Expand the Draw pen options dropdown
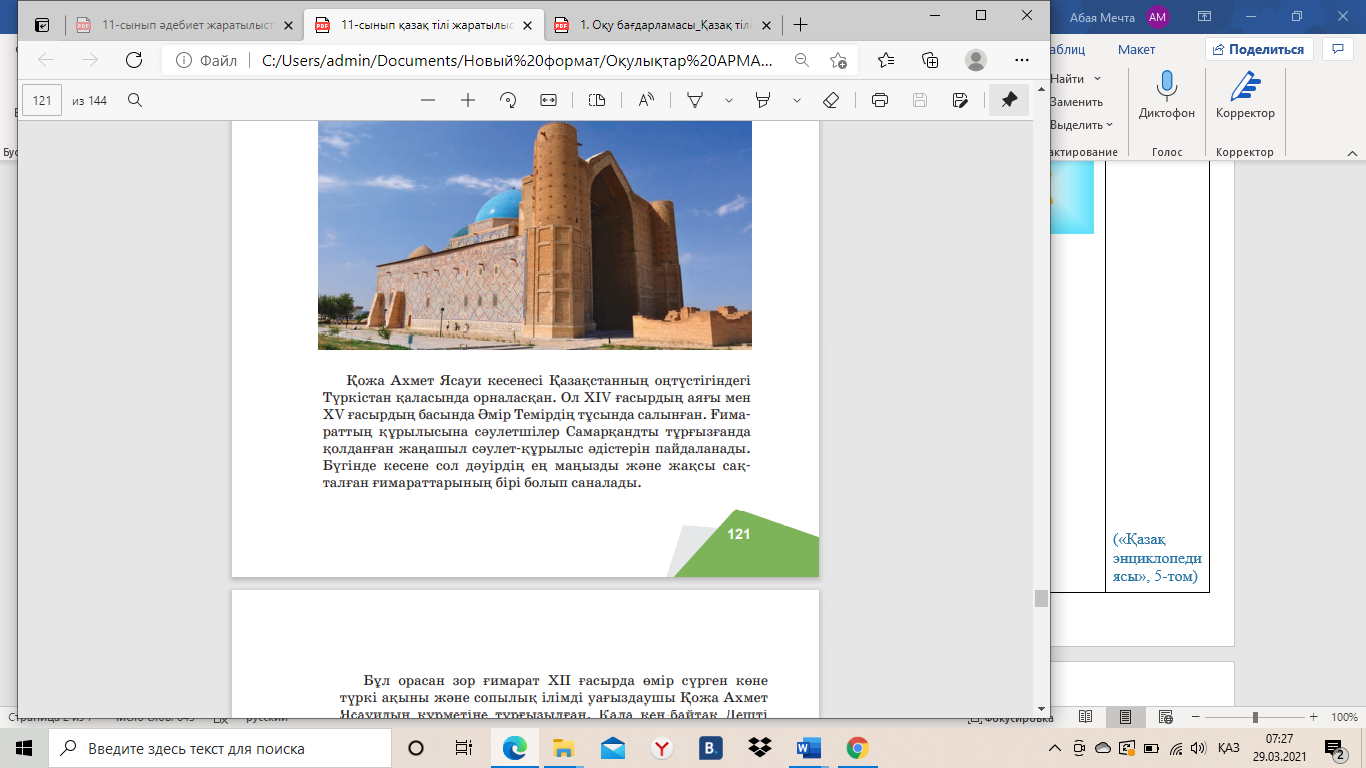Screen dimensions: 1366x768 (729, 100)
